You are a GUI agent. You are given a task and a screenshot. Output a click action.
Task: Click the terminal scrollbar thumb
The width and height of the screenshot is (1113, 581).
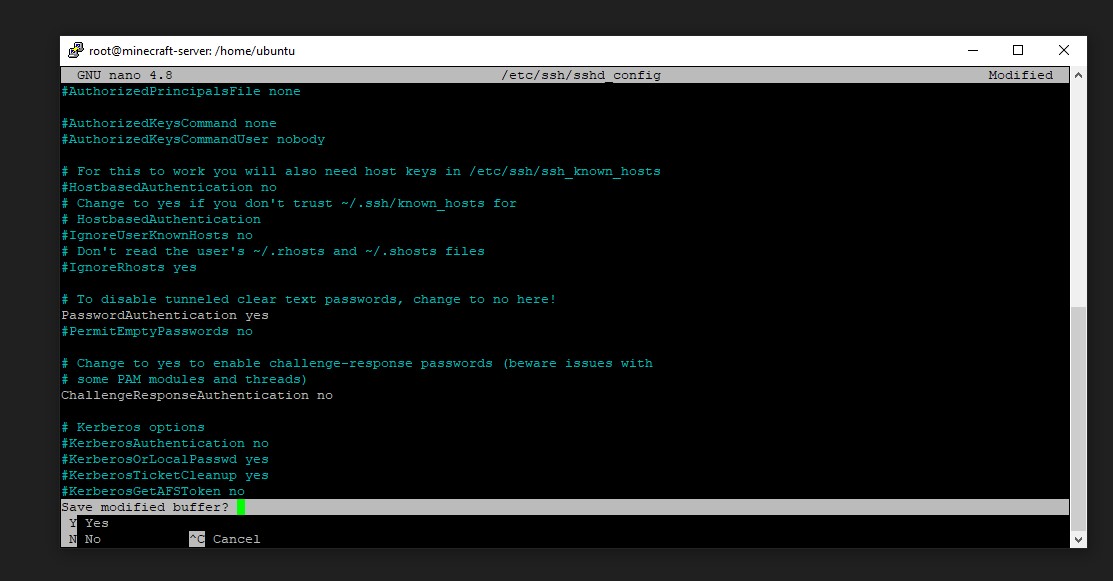(x=1078, y=418)
